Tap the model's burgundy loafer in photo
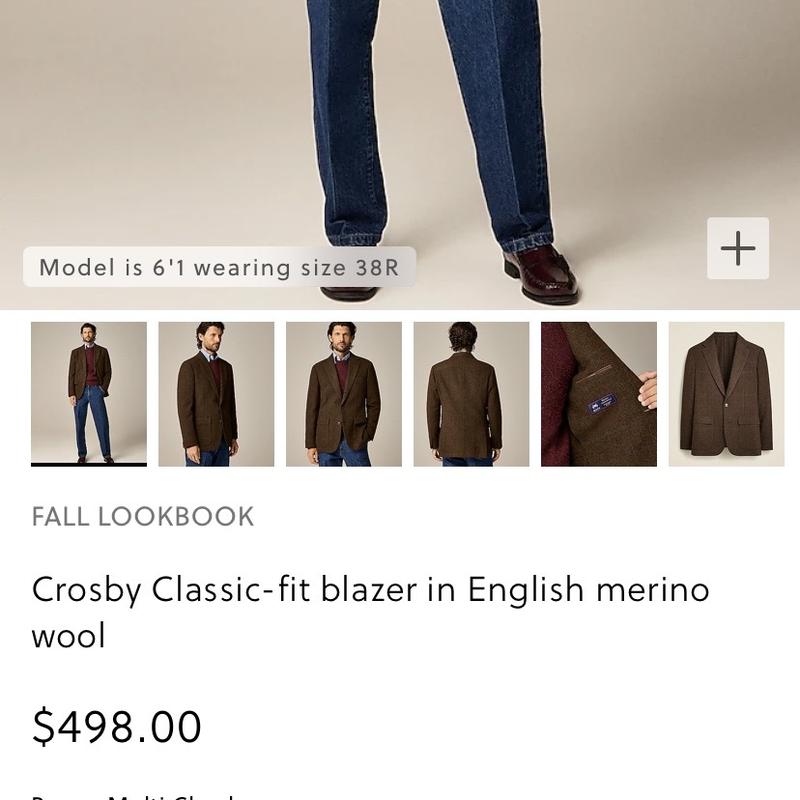The height and width of the screenshot is (800, 800). click(541, 275)
